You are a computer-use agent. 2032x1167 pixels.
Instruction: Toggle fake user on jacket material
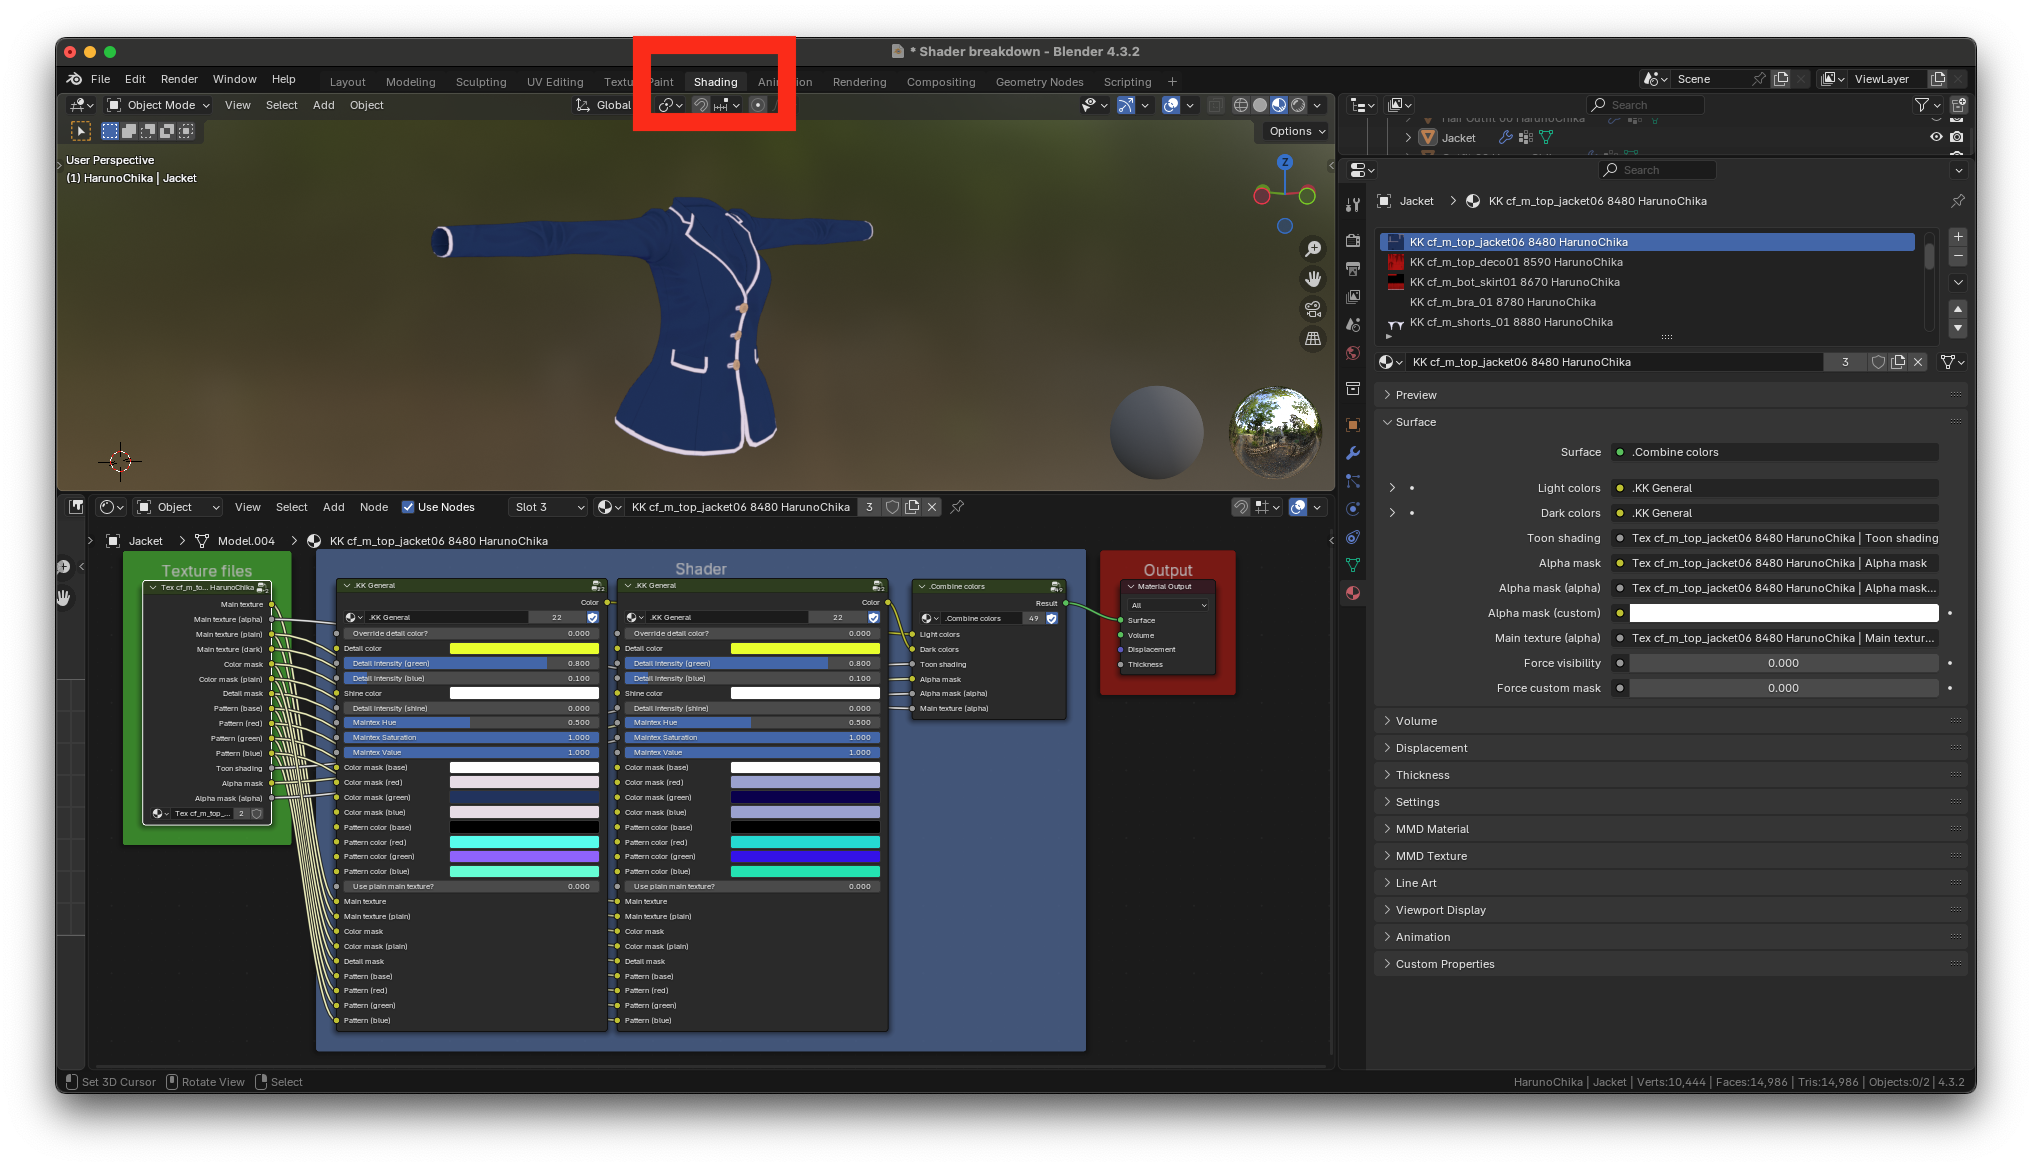[1878, 362]
